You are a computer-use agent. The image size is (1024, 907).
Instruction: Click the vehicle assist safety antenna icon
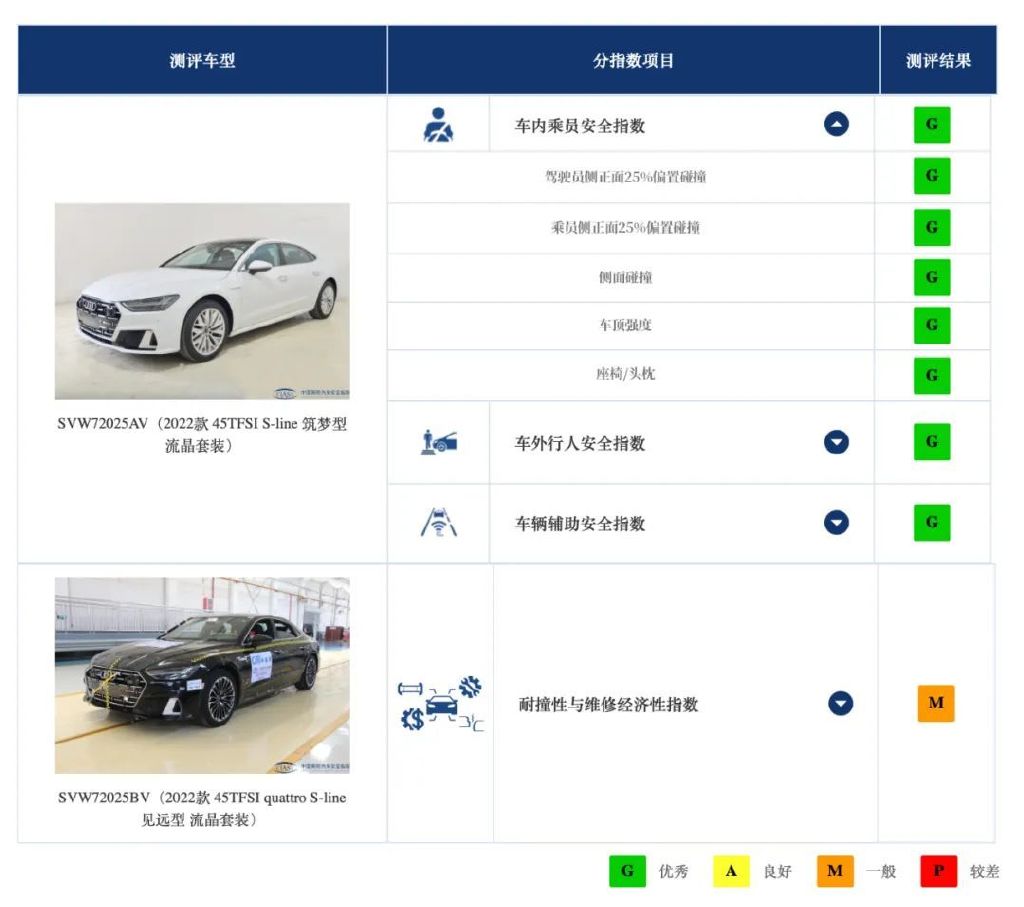point(436,521)
